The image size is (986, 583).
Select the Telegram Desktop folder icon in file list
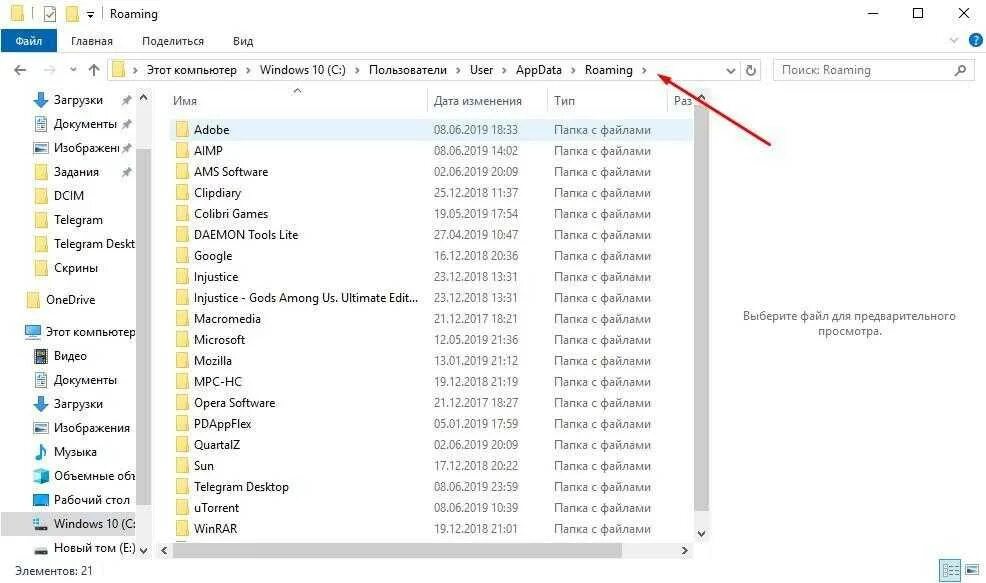pyautogui.click(x=182, y=487)
